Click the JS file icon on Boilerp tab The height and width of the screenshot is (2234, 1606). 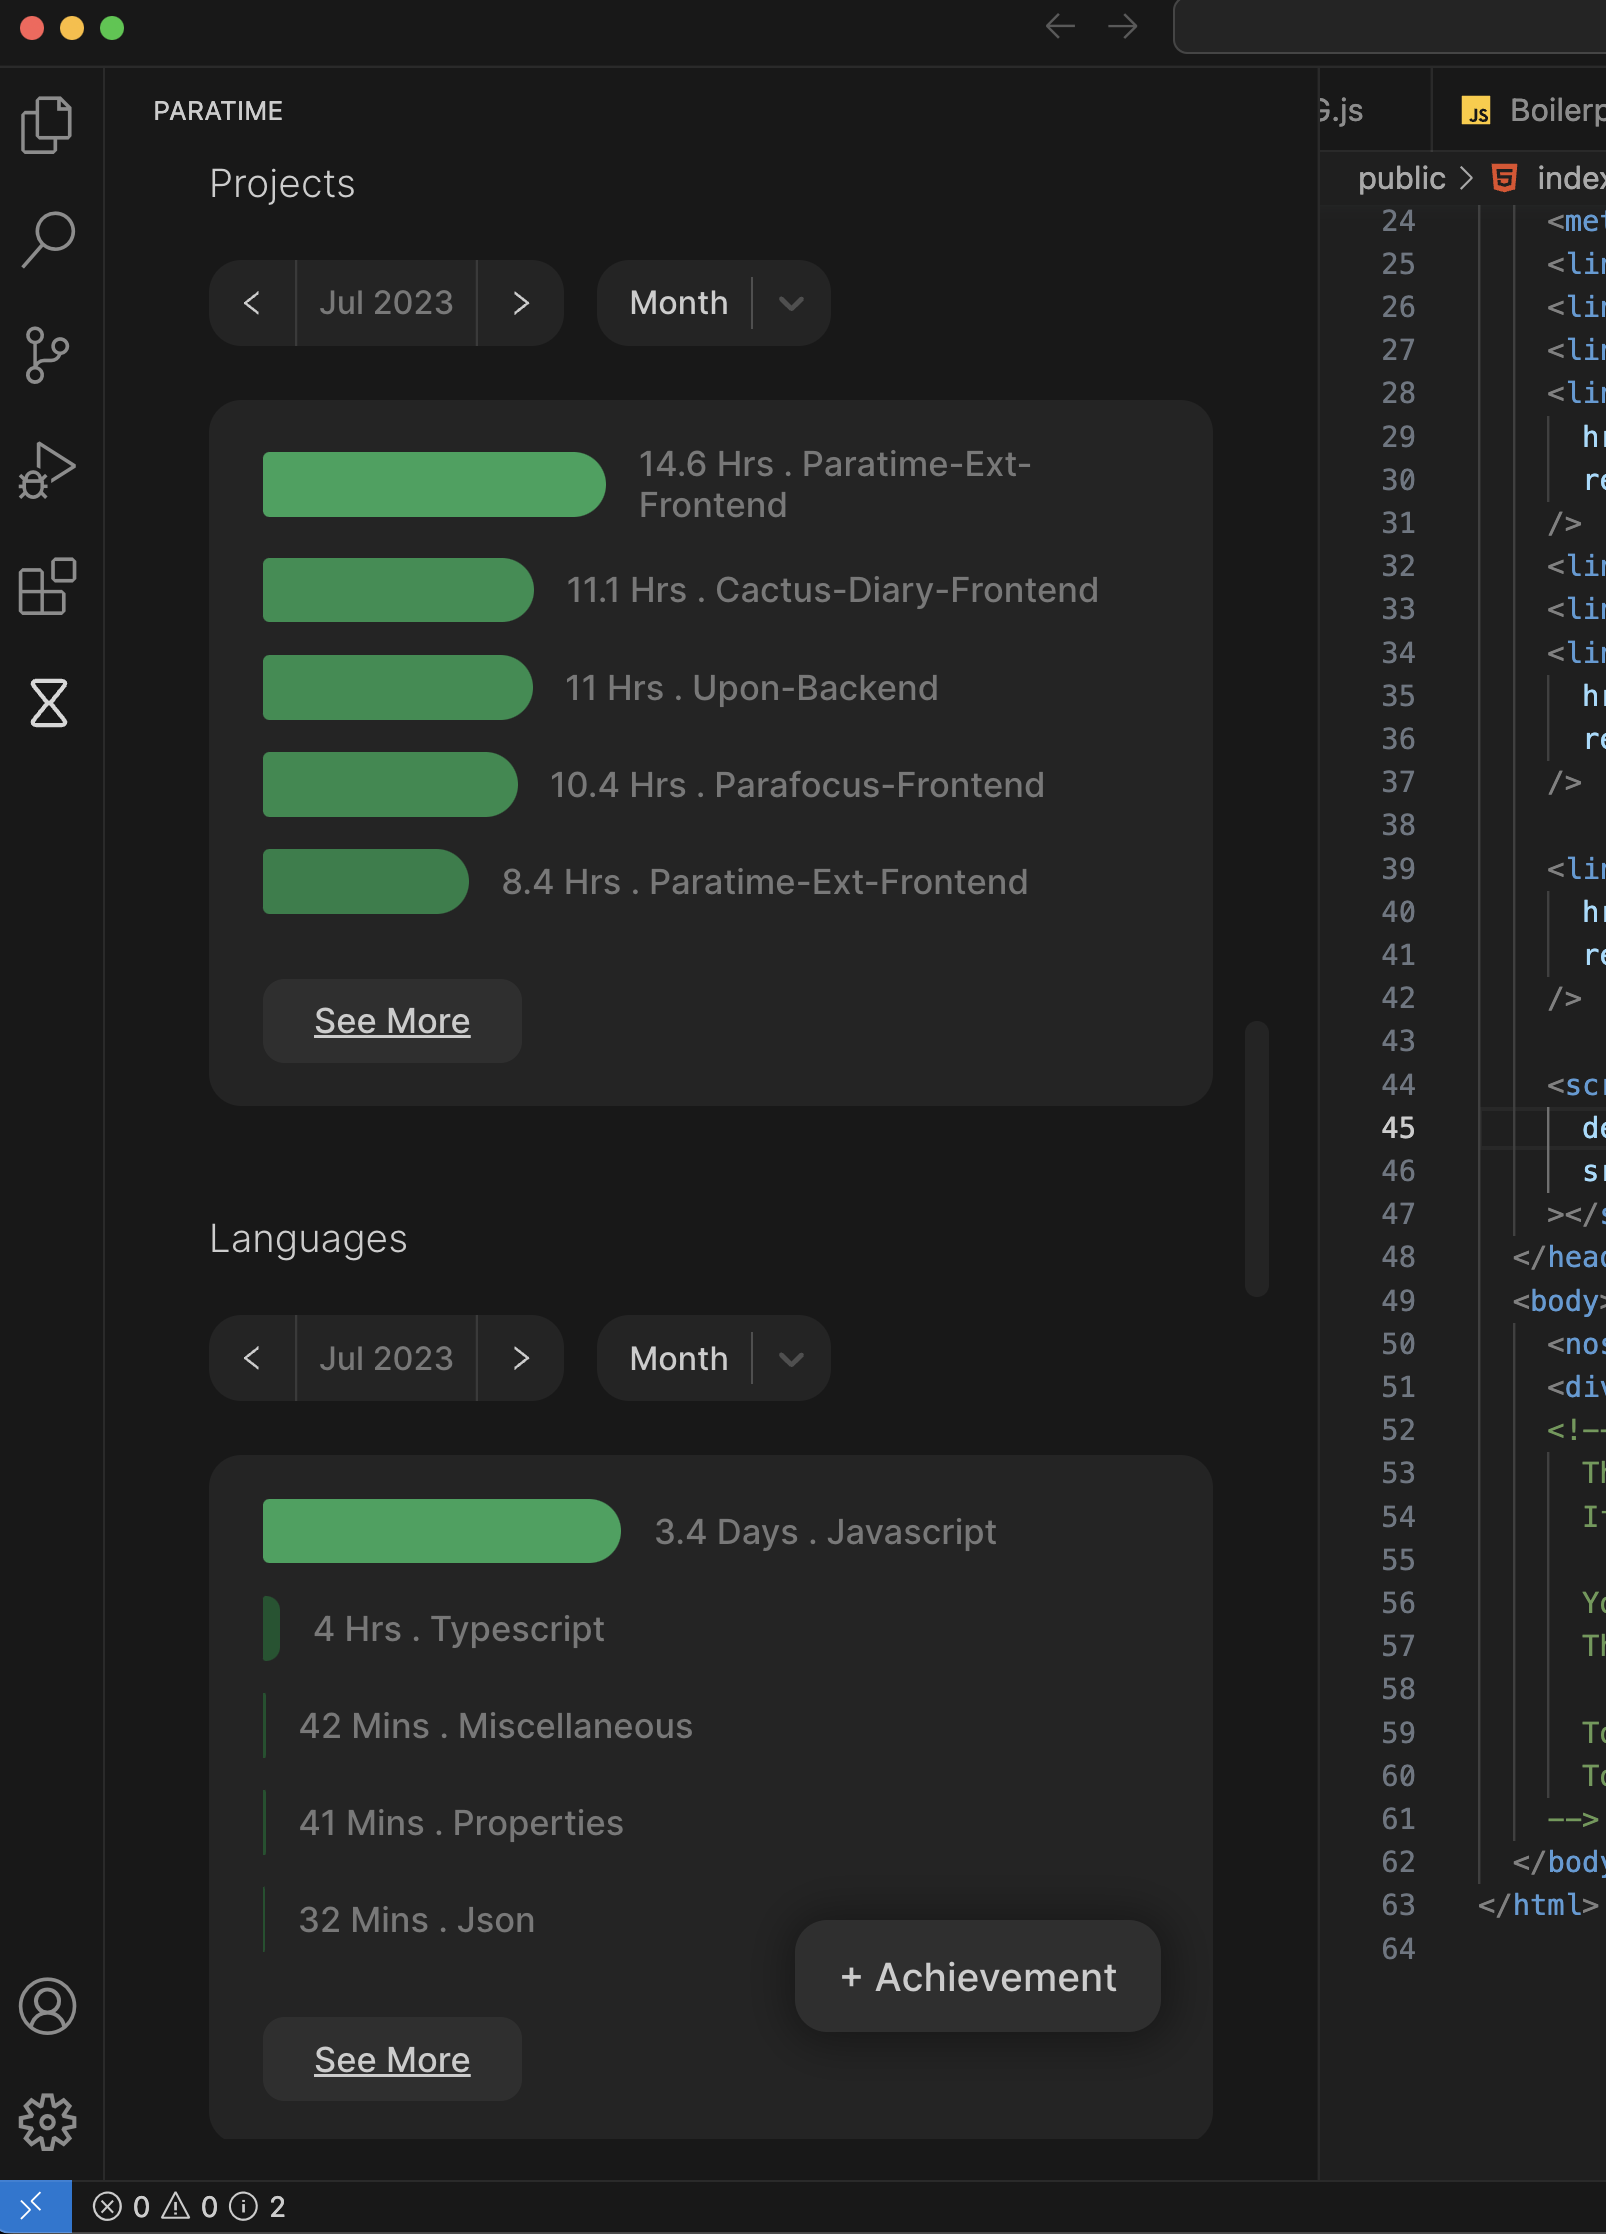point(1476,110)
